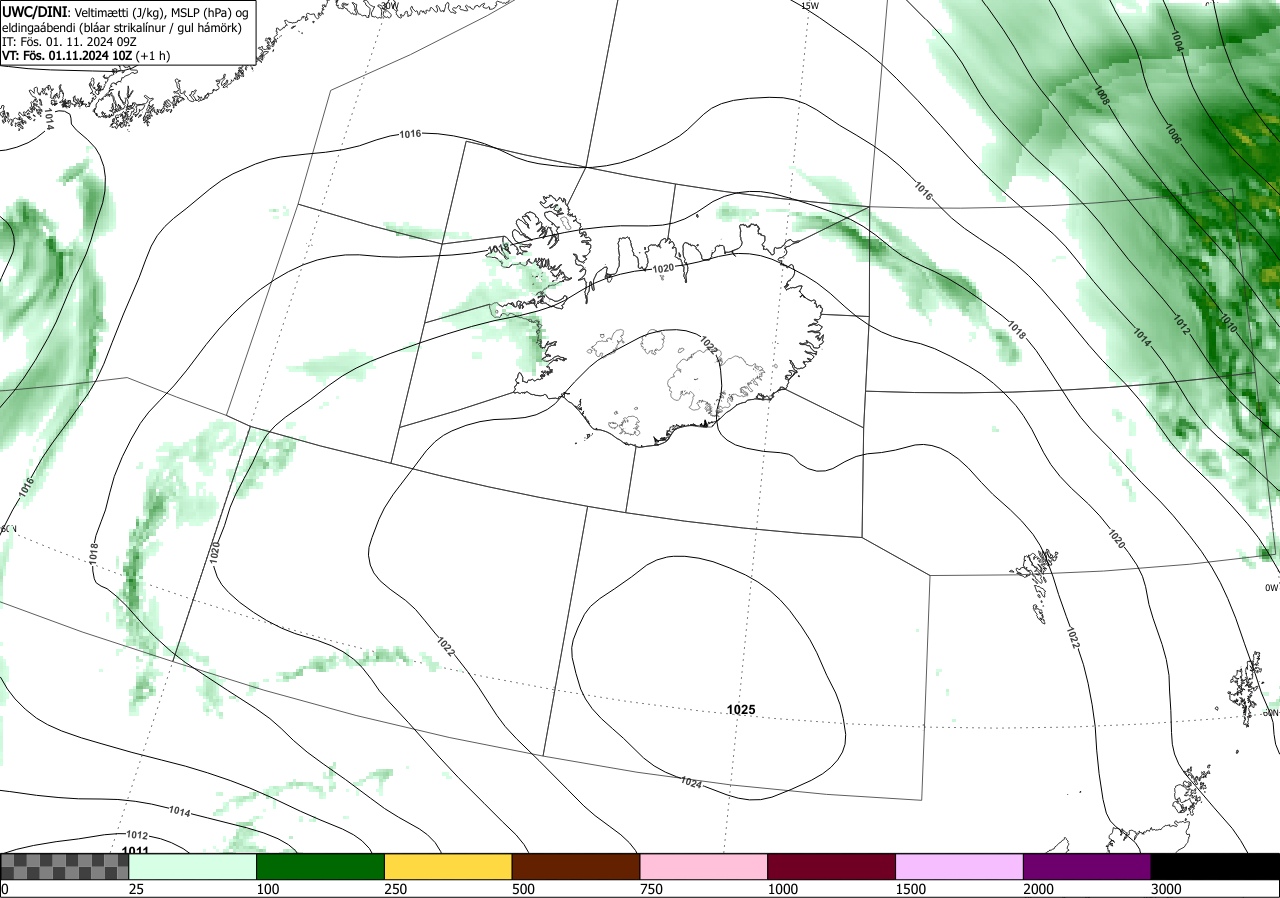This screenshot has height=898, width=1280.
Task: Click the pink 750–1000 legend swatch
Action: click(704, 866)
